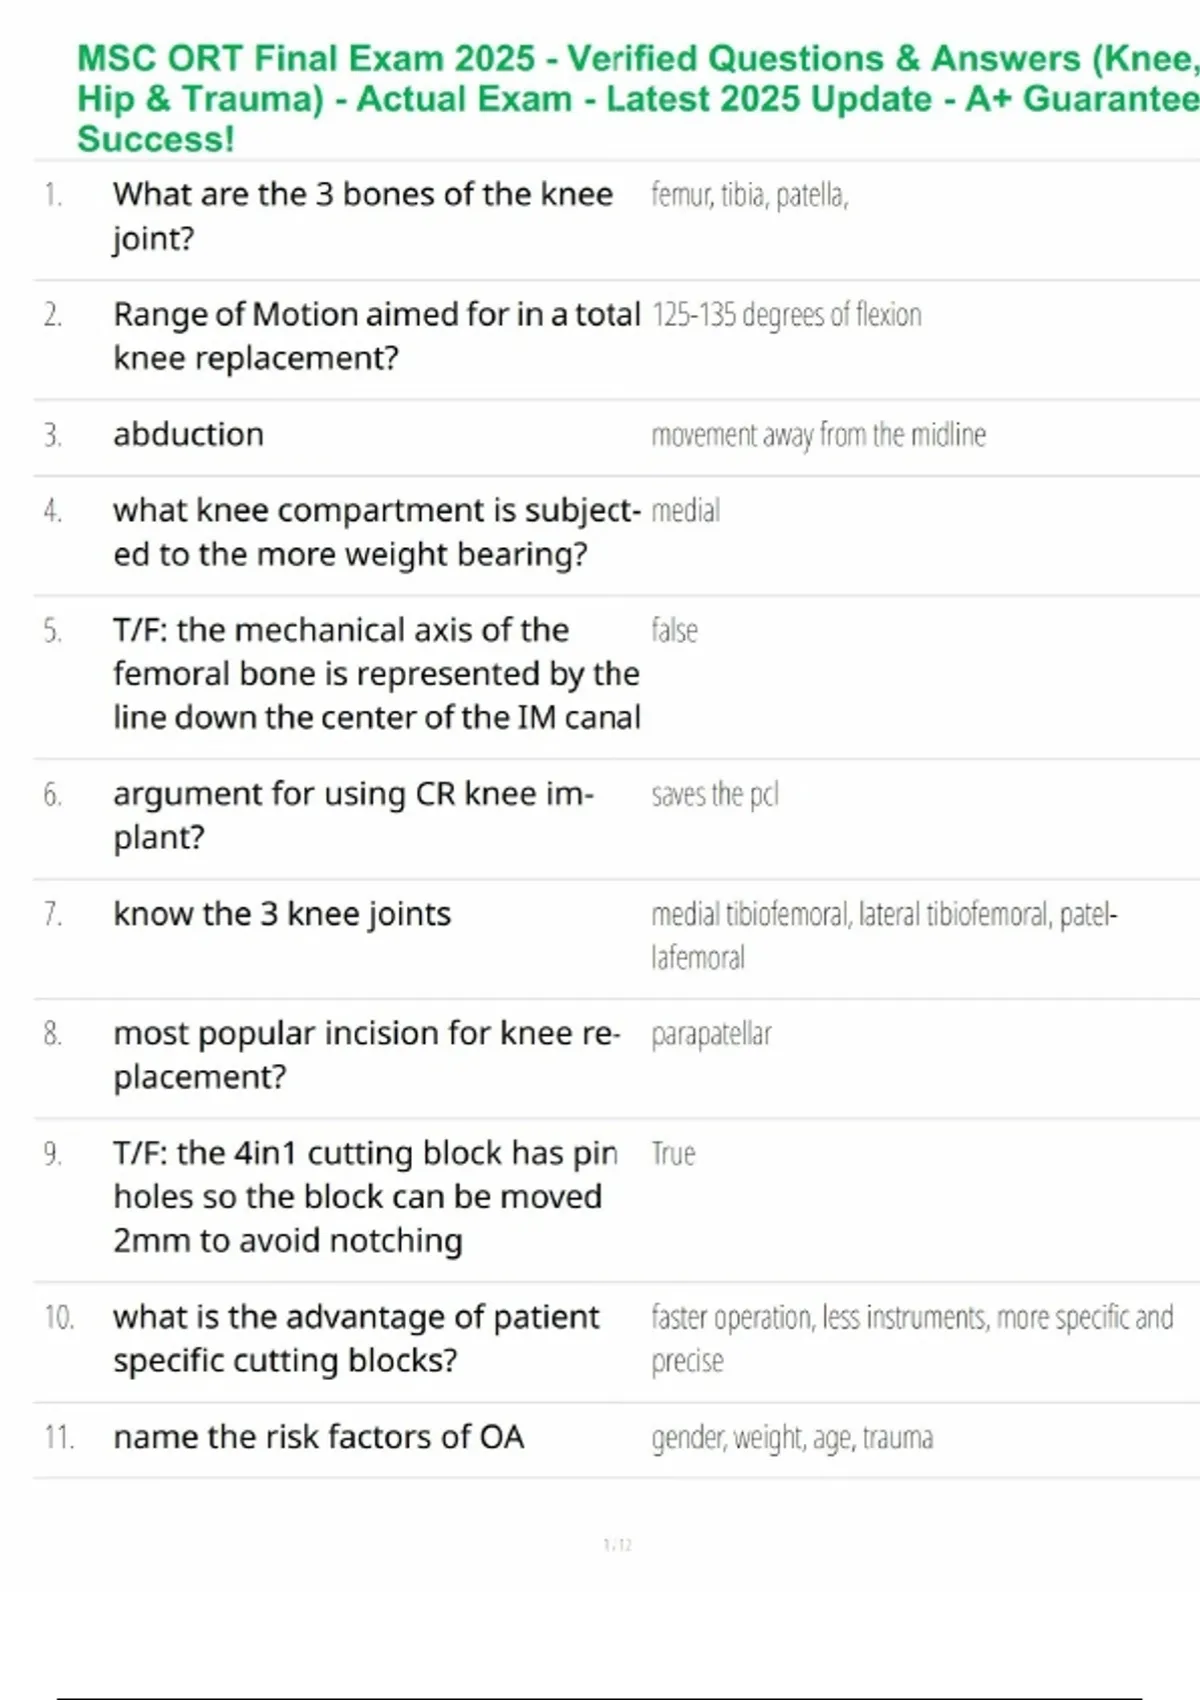Select answer 'gender, weight, age, trauma'
The image size is (1200, 1700).
pyautogui.click(x=792, y=1438)
